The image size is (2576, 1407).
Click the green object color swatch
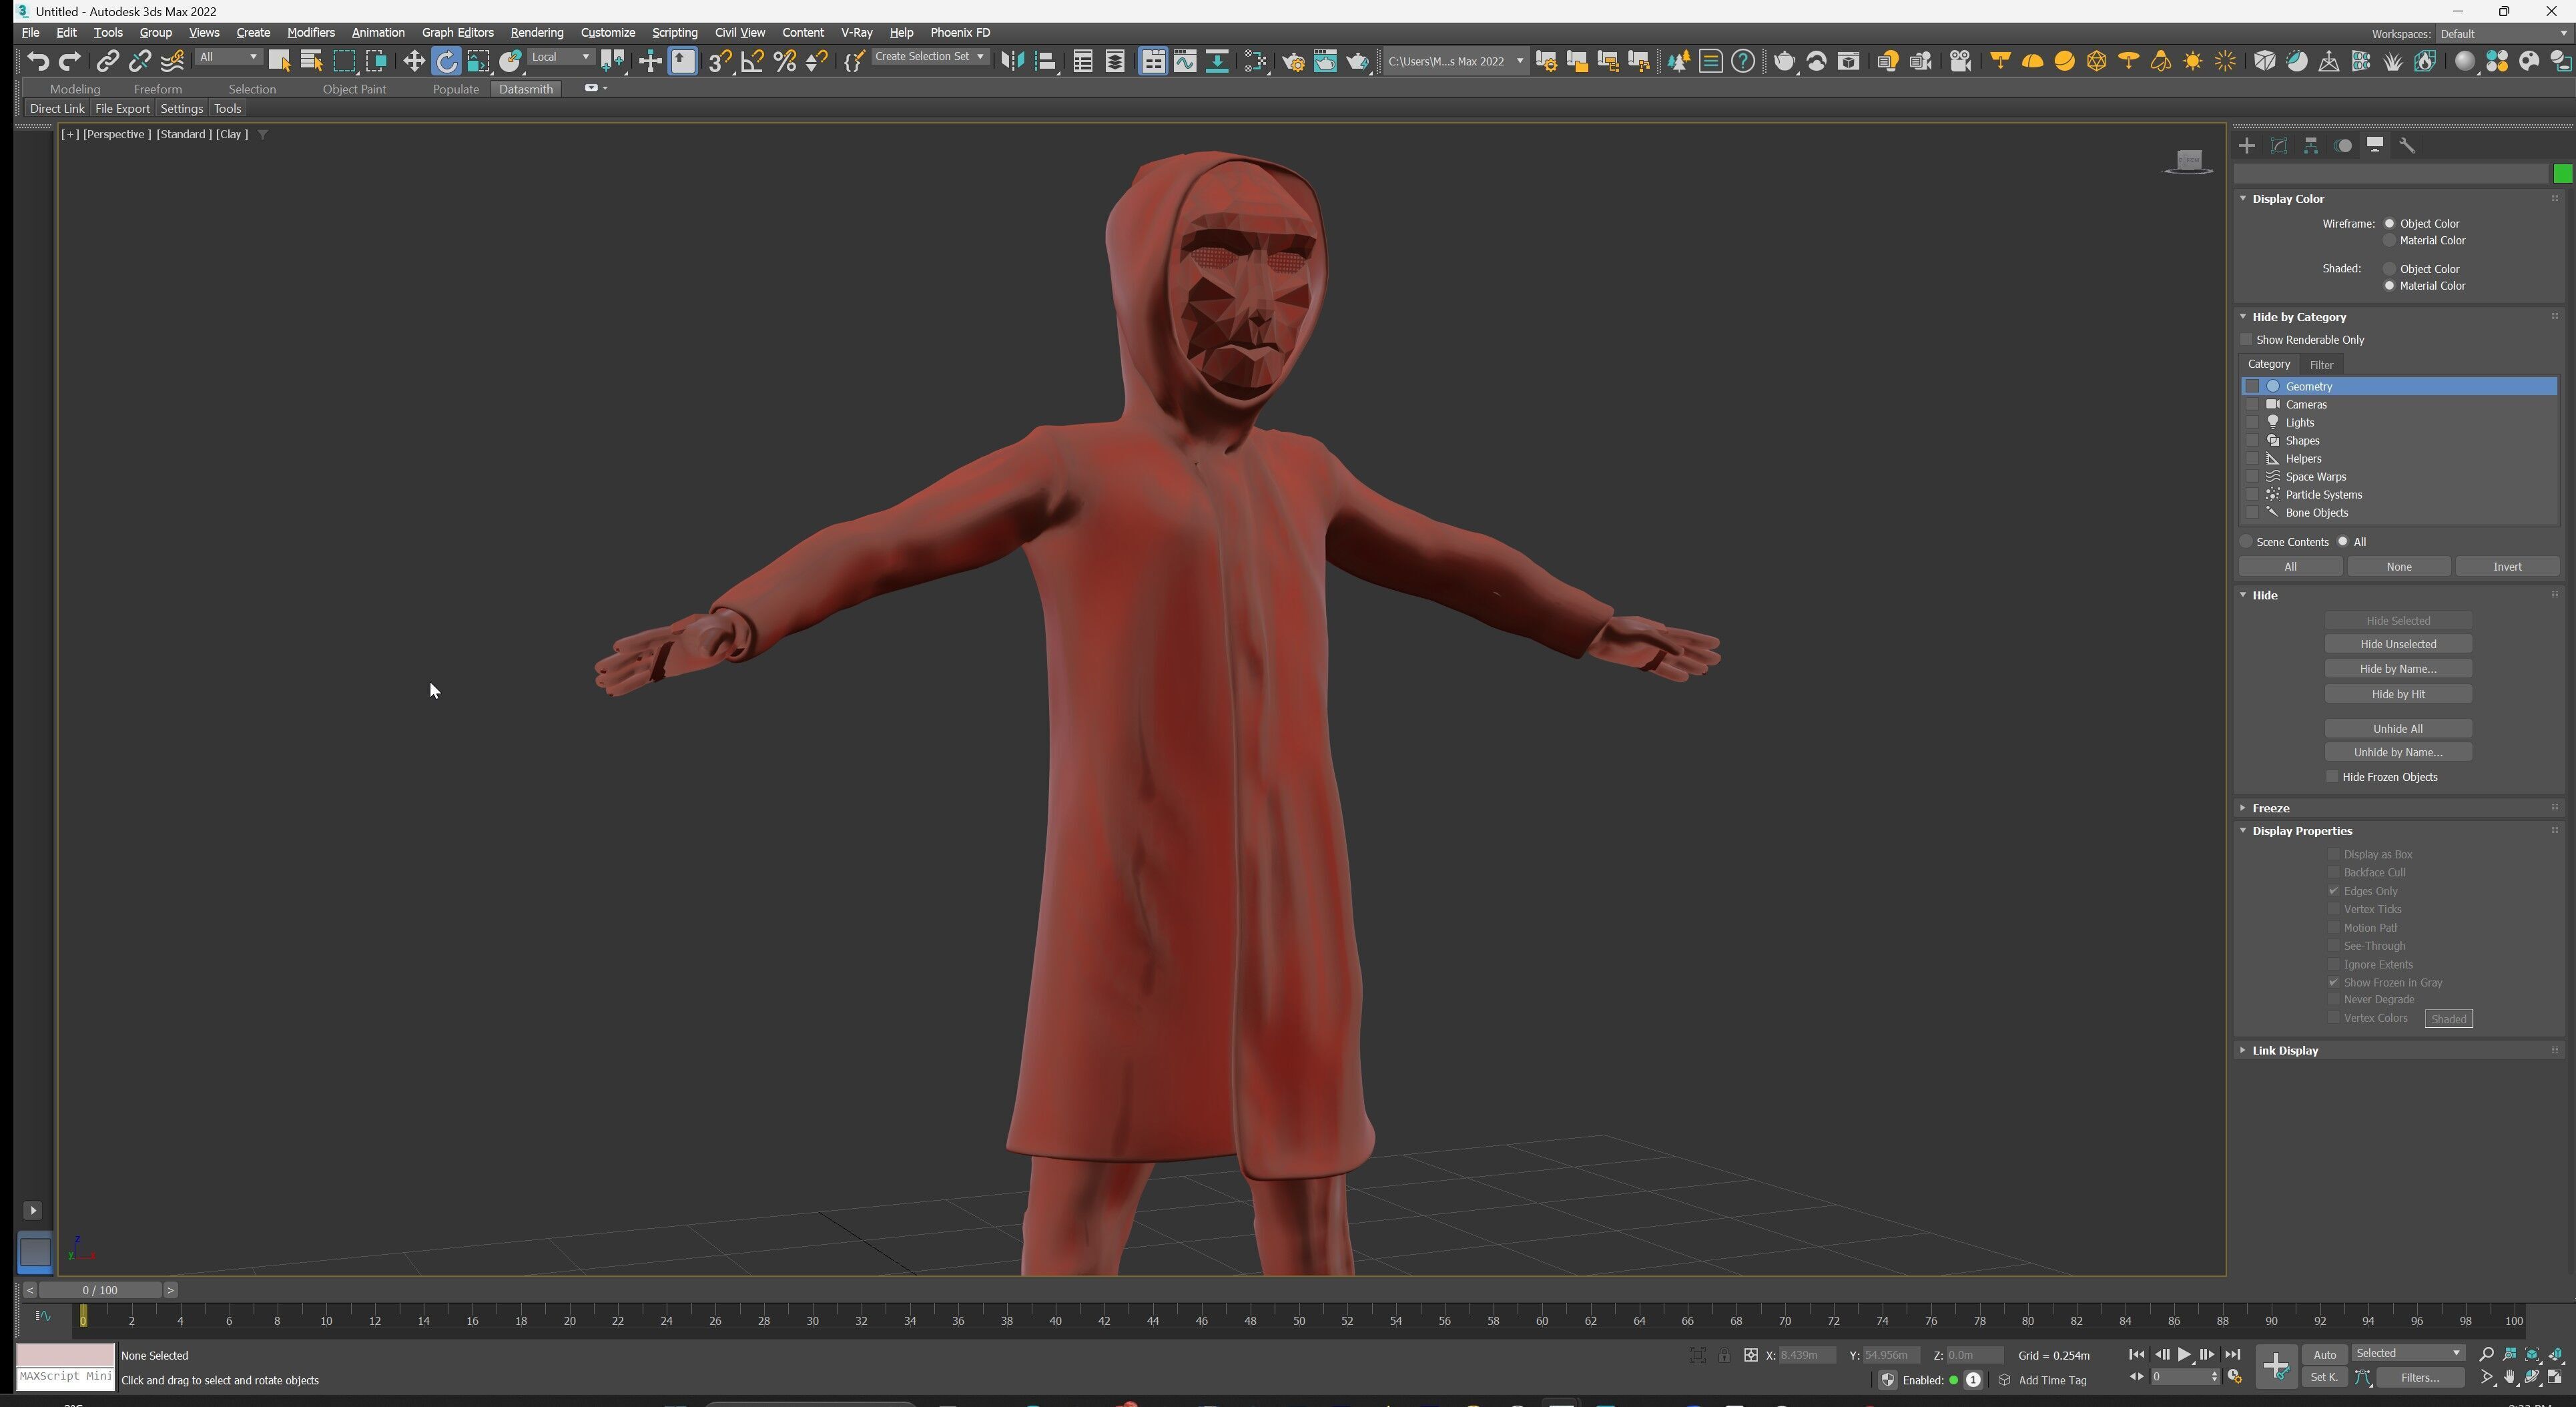coord(2562,175)
